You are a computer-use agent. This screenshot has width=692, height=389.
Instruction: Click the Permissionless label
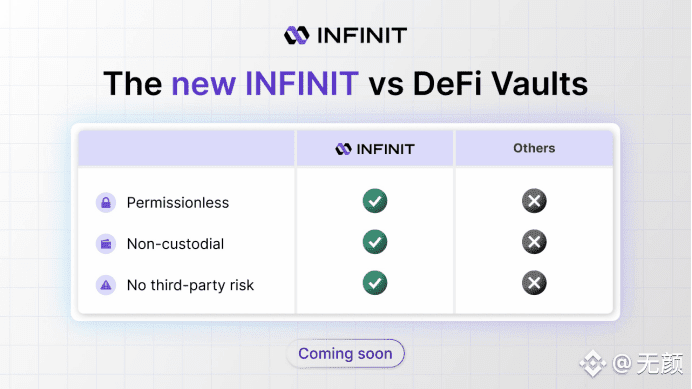(x=178, y=203)
